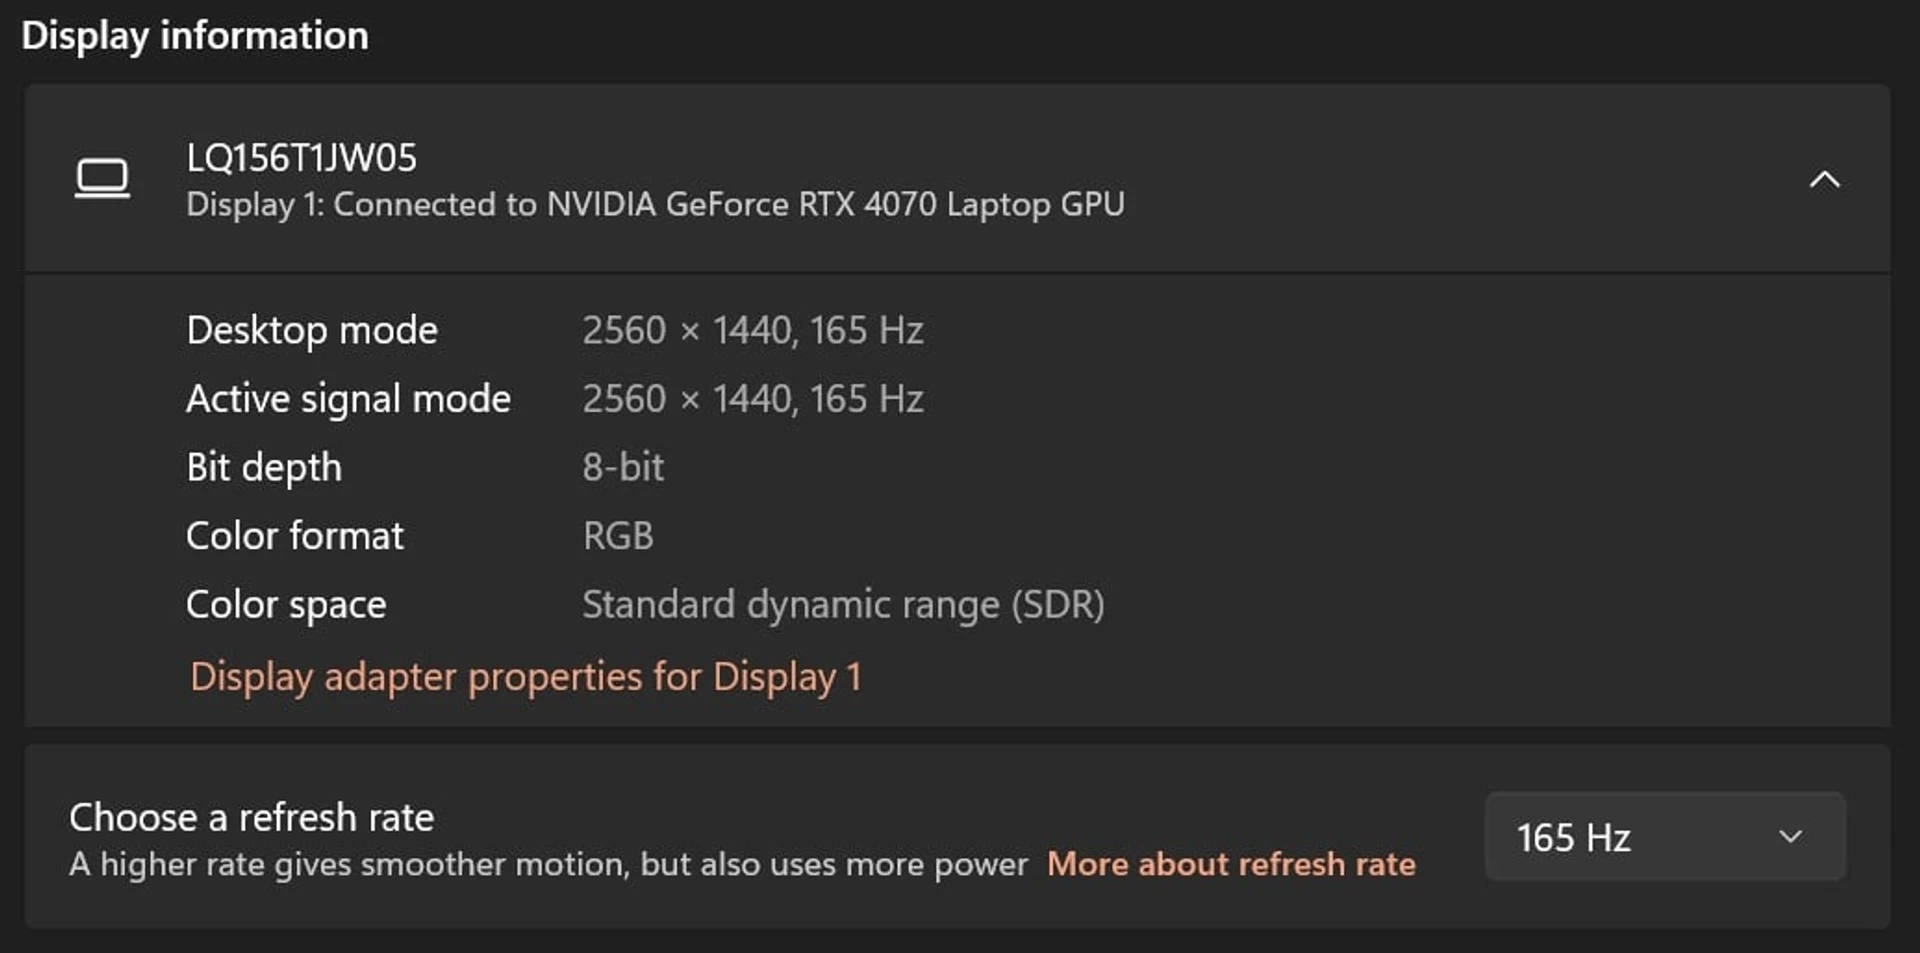The width and height of the screenshot is (1920, 953).
Task: Select the Bit depth label
Action: 264,468
